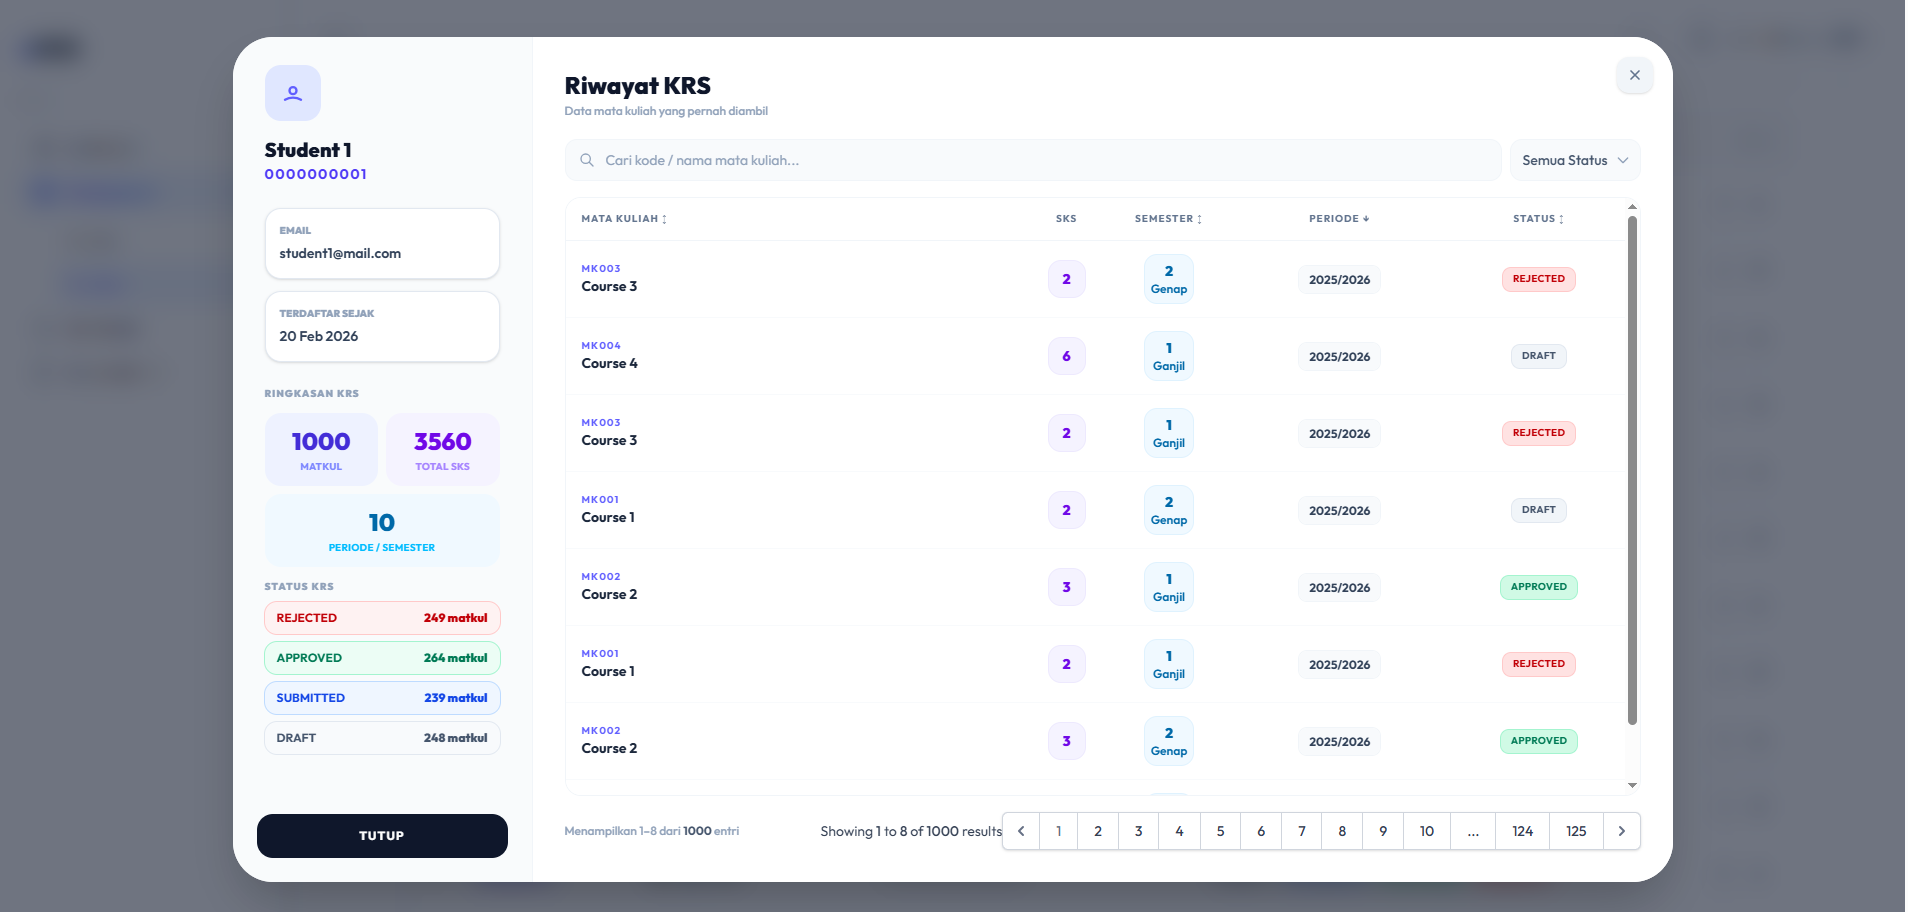
Task: Select the REJECTED 249 matkul status card
Action: coord(382,618)
